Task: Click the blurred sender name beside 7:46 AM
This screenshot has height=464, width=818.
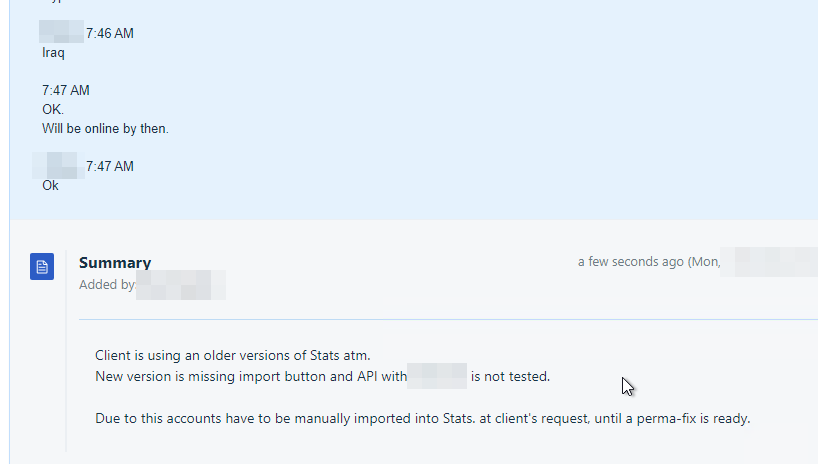Action: (61, 32)
